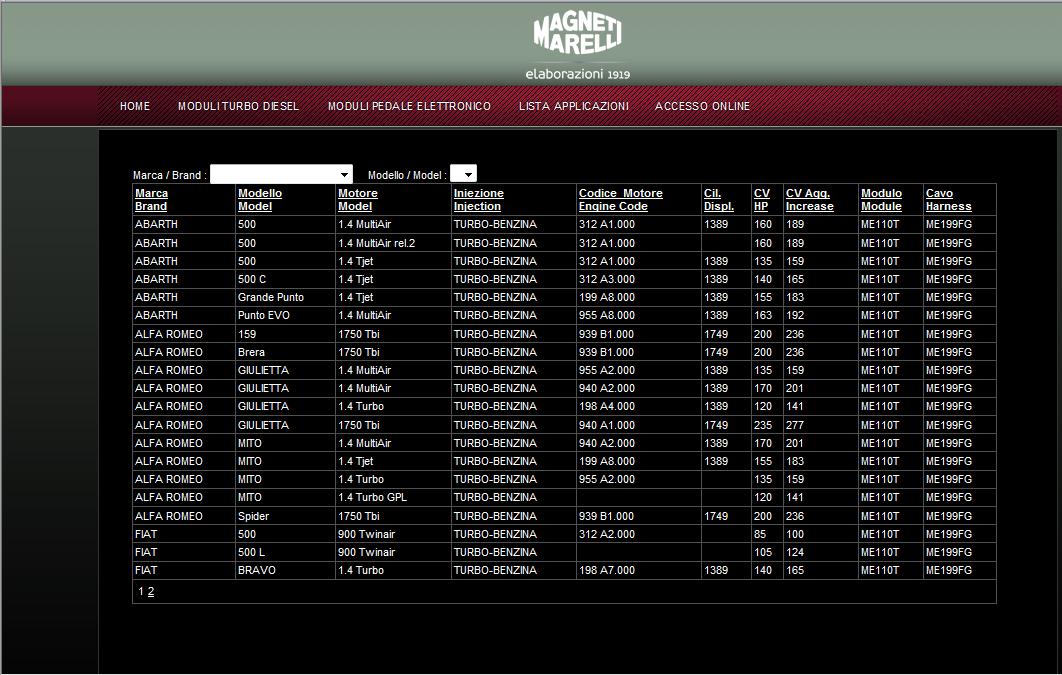Sort by Modello Model column header

(x=259, y=200)
